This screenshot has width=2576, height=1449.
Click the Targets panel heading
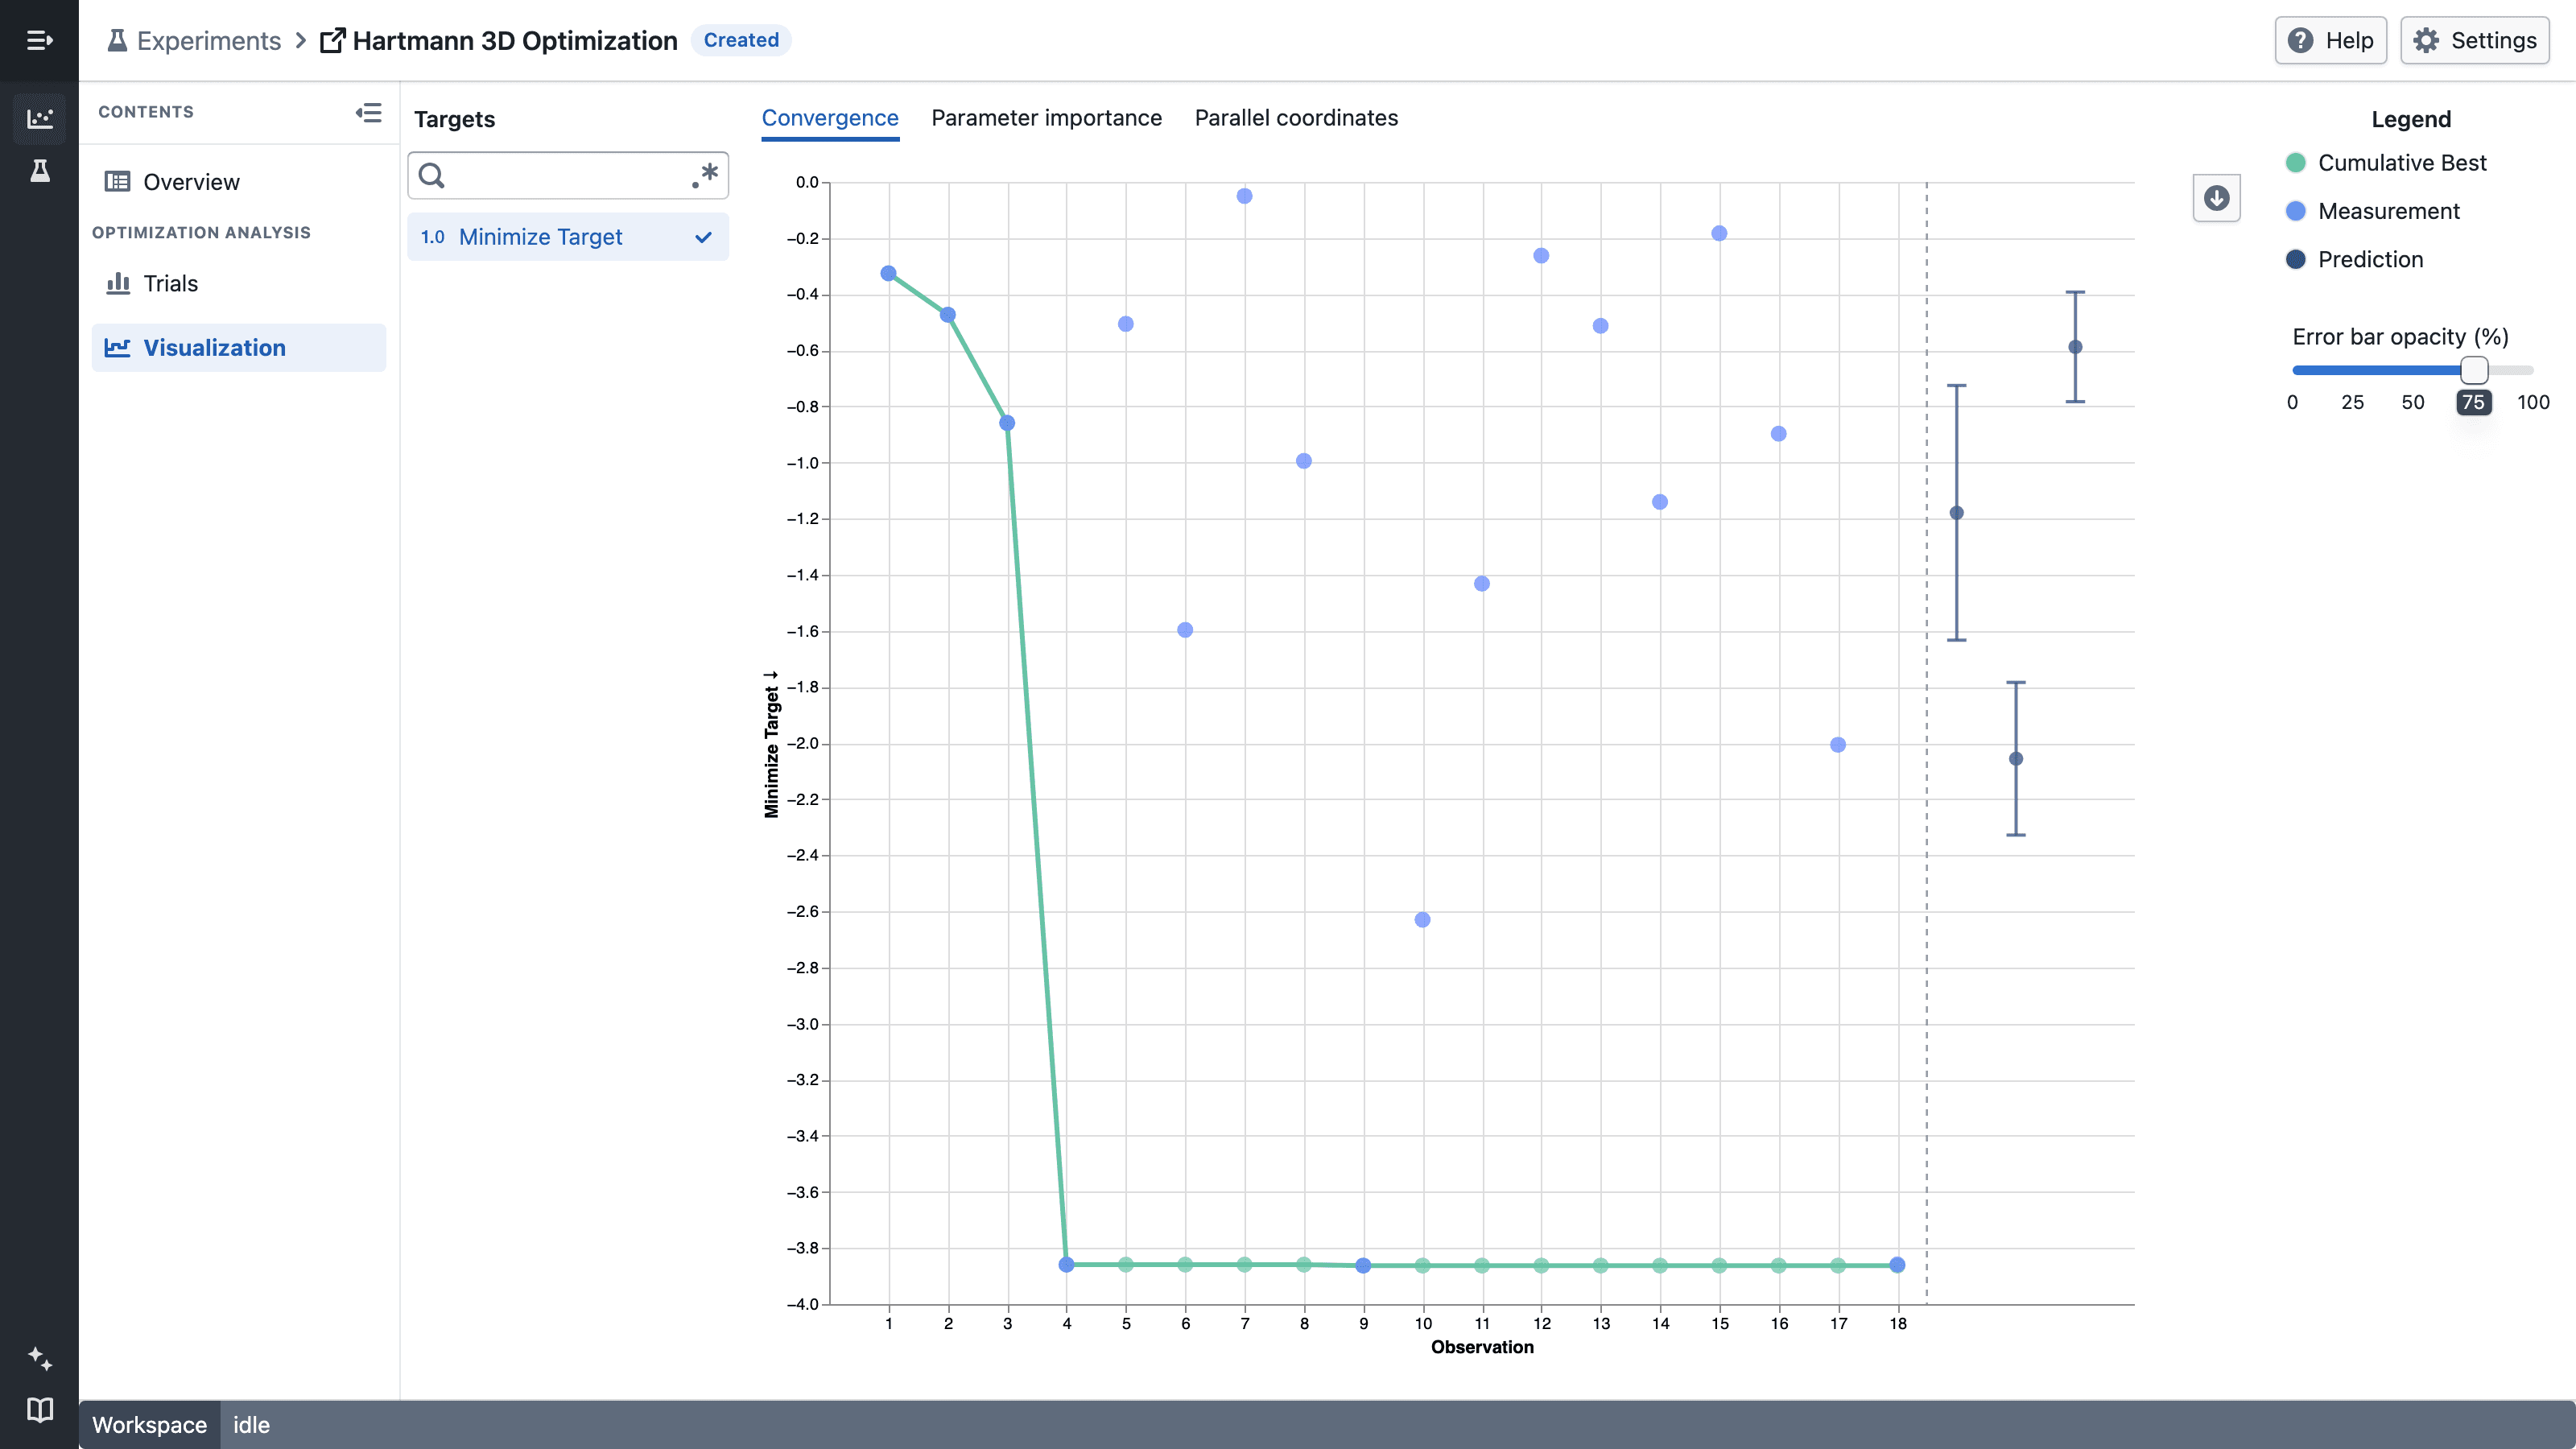(454, 119)
